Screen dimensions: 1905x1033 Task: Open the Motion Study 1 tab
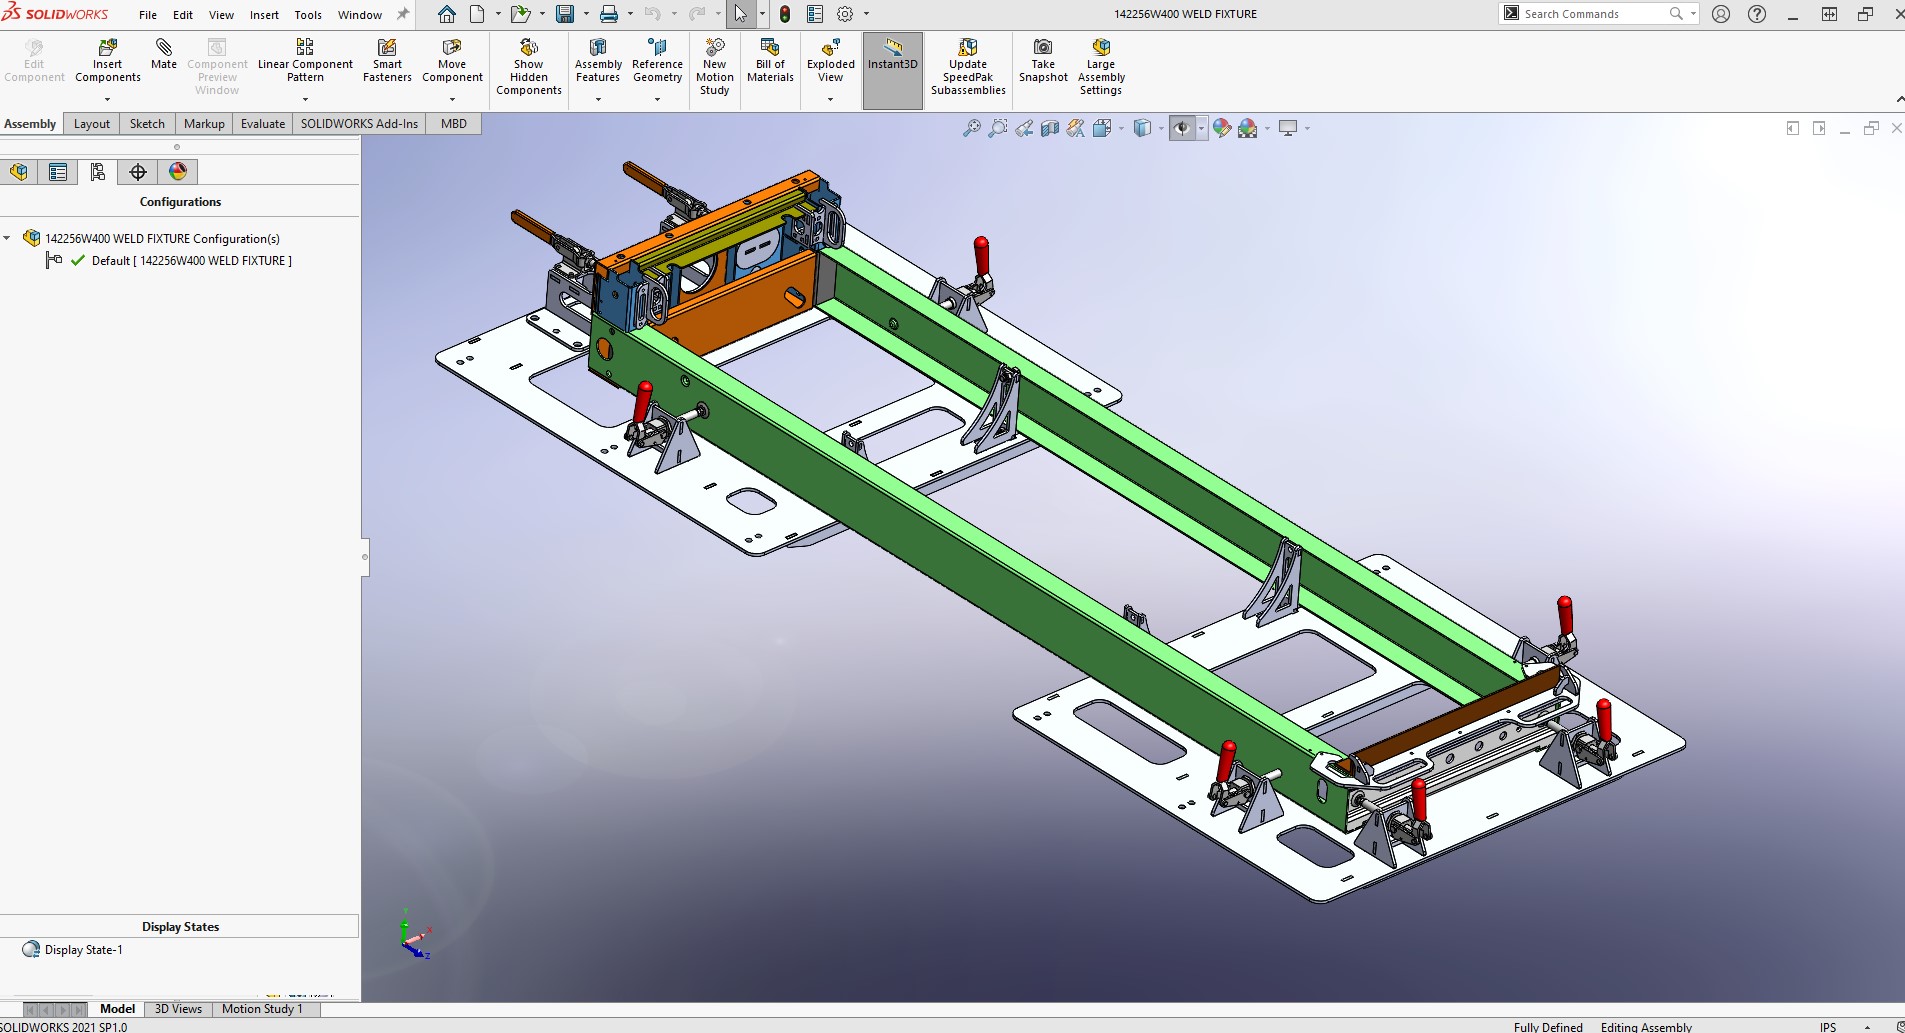coord(262,1009)
